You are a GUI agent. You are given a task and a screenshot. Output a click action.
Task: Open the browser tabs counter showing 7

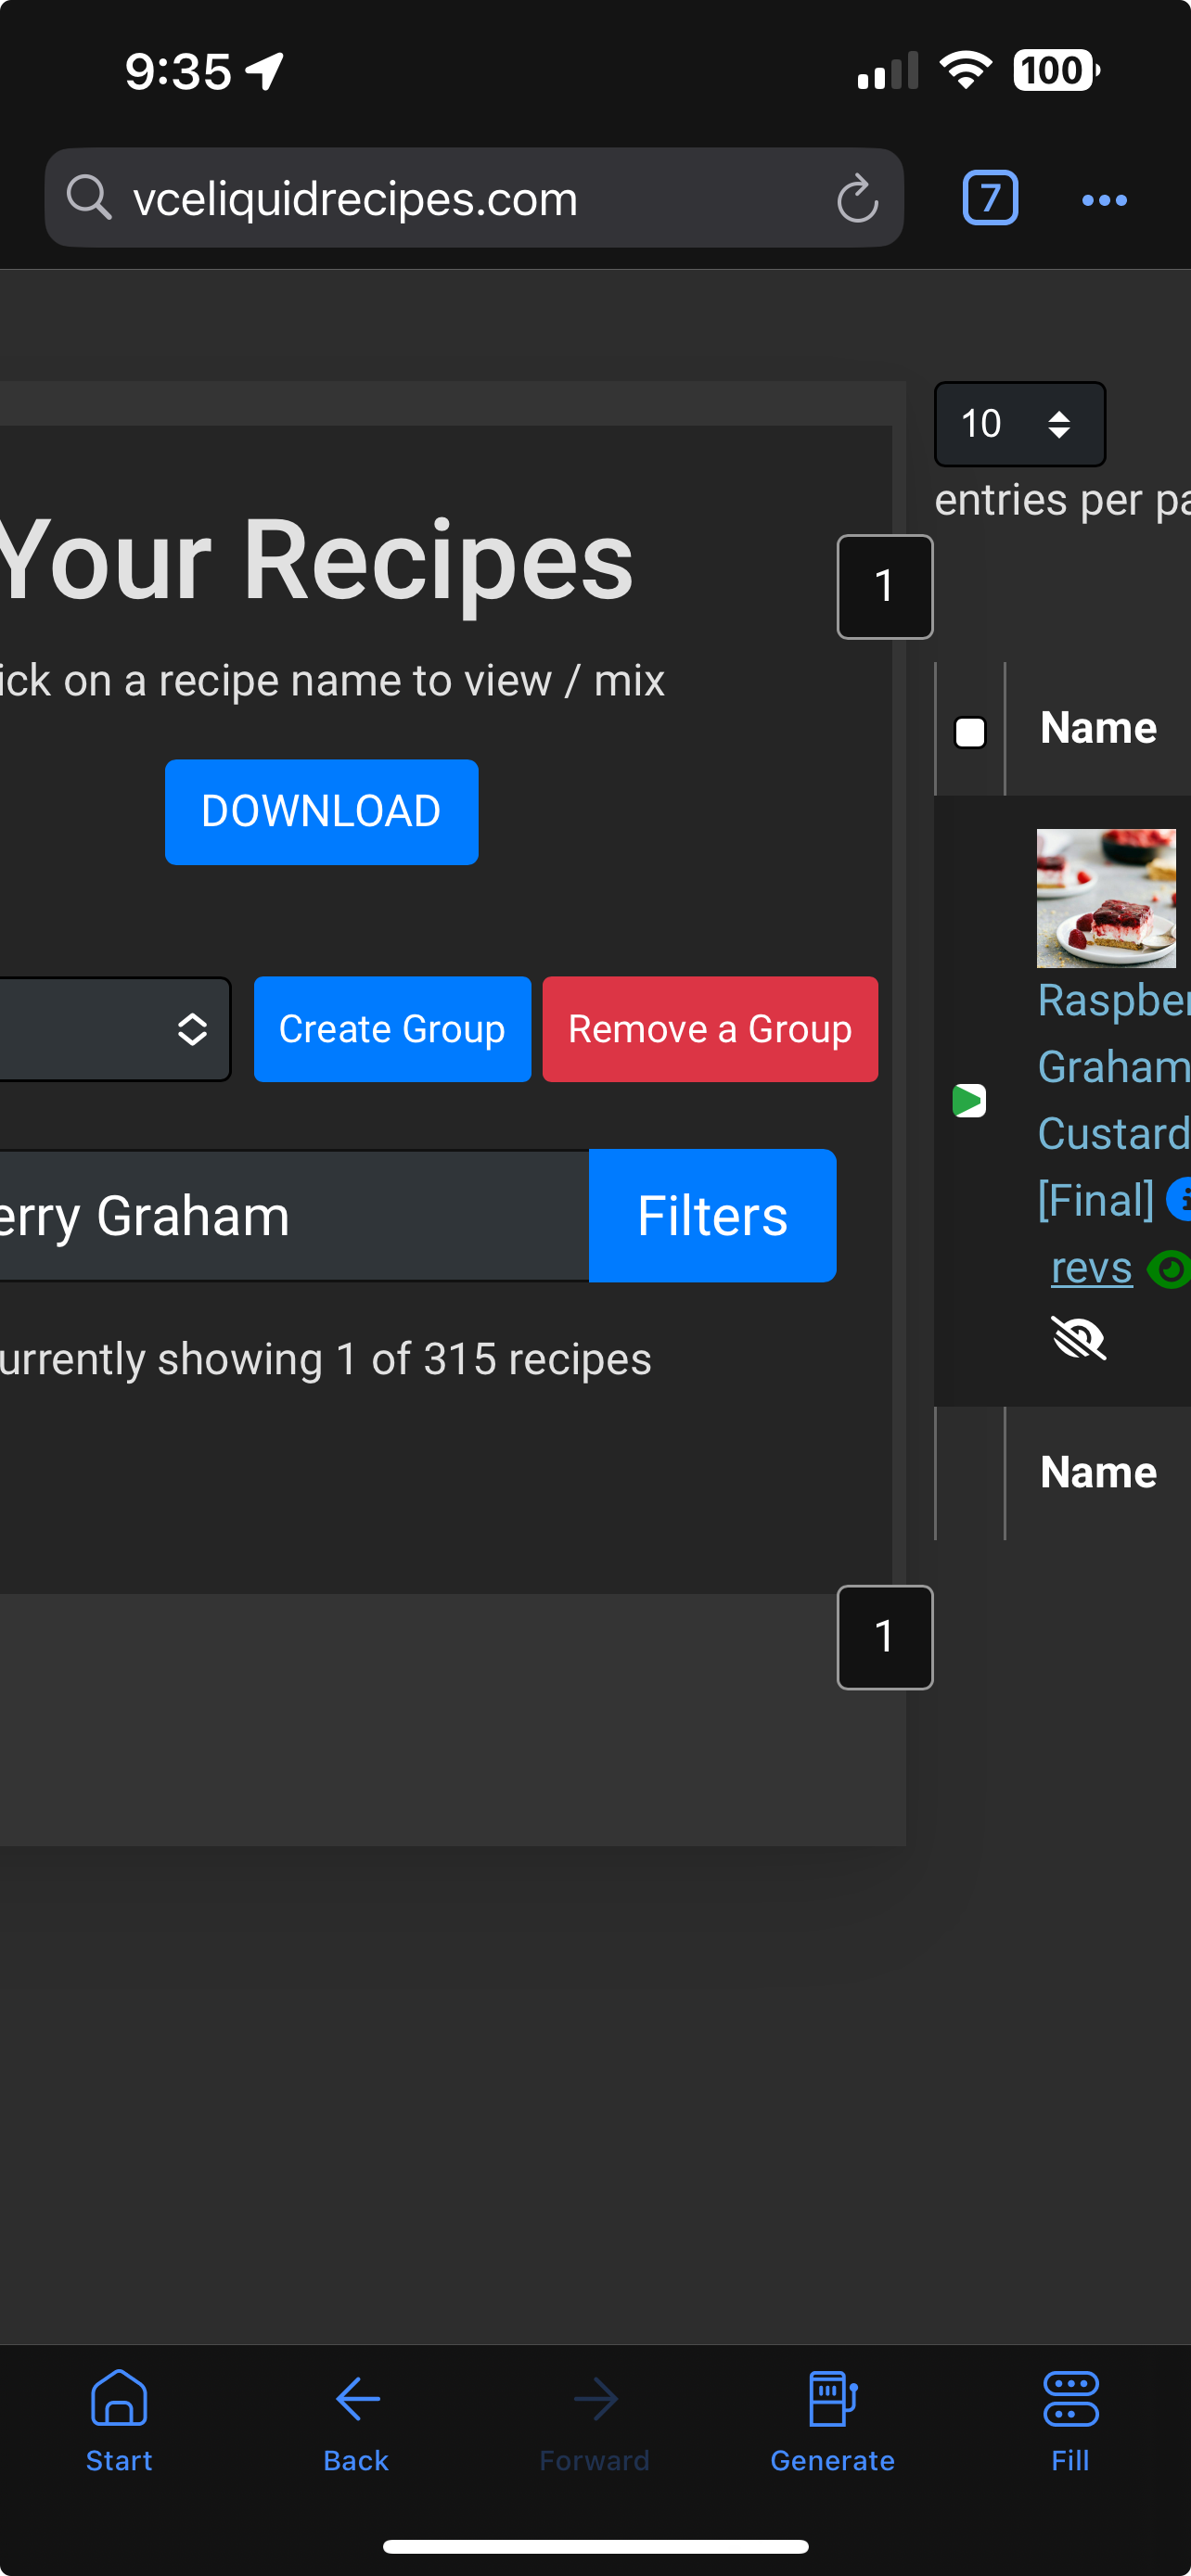(x=989, y=199)
